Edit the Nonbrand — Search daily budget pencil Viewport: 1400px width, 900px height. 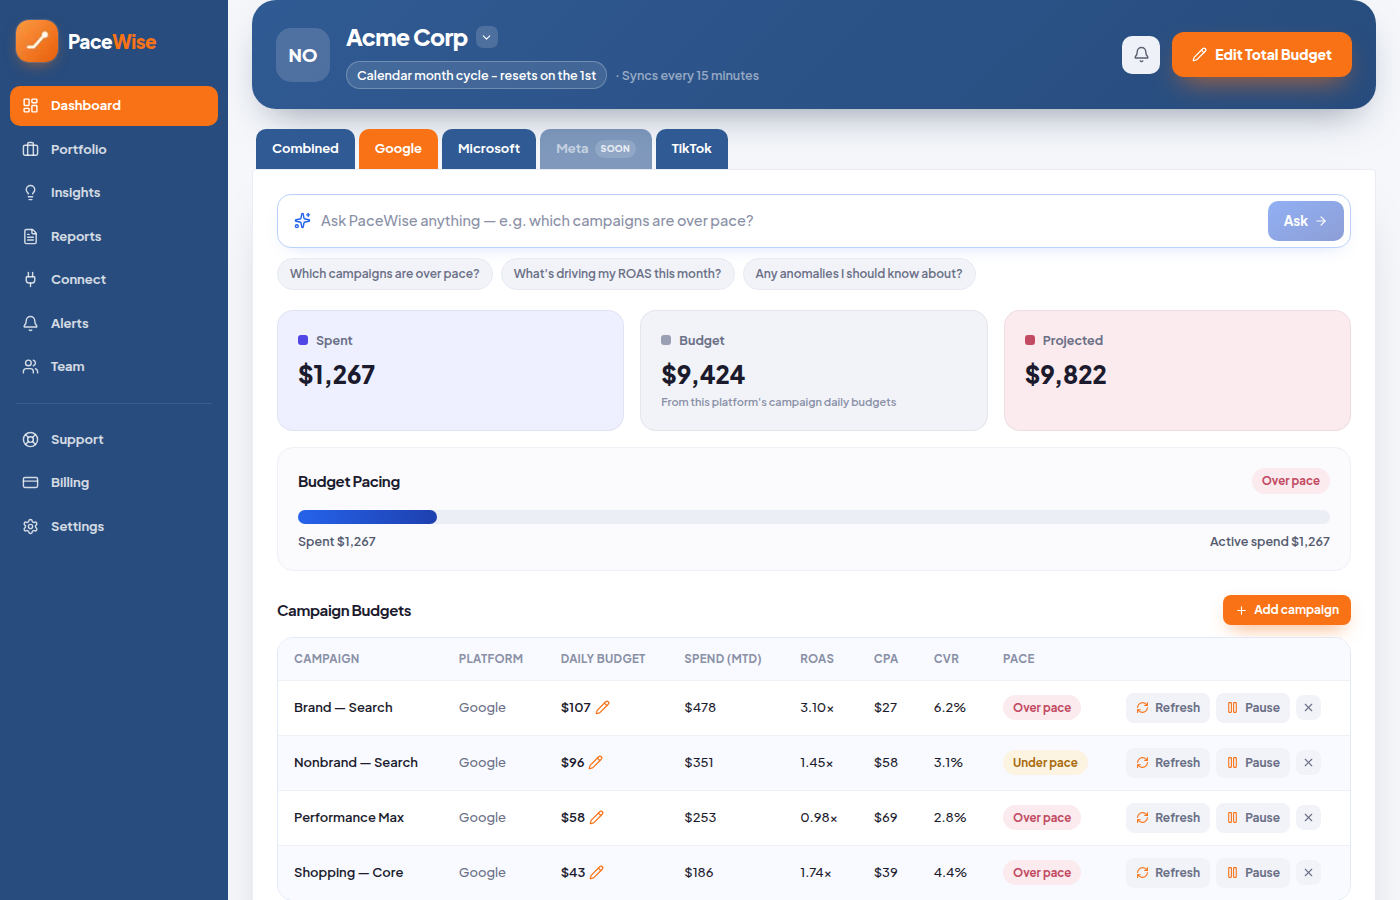tap(596, 763)
